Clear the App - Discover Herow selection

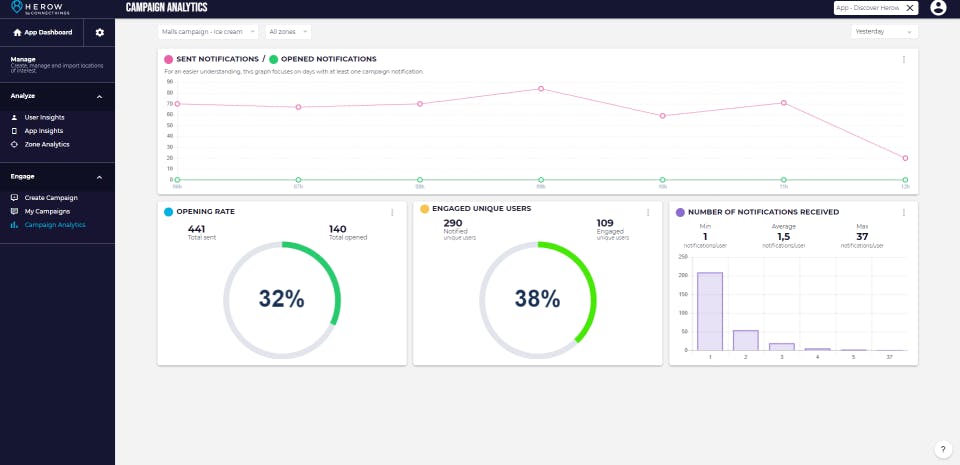[x=910, y=7]
